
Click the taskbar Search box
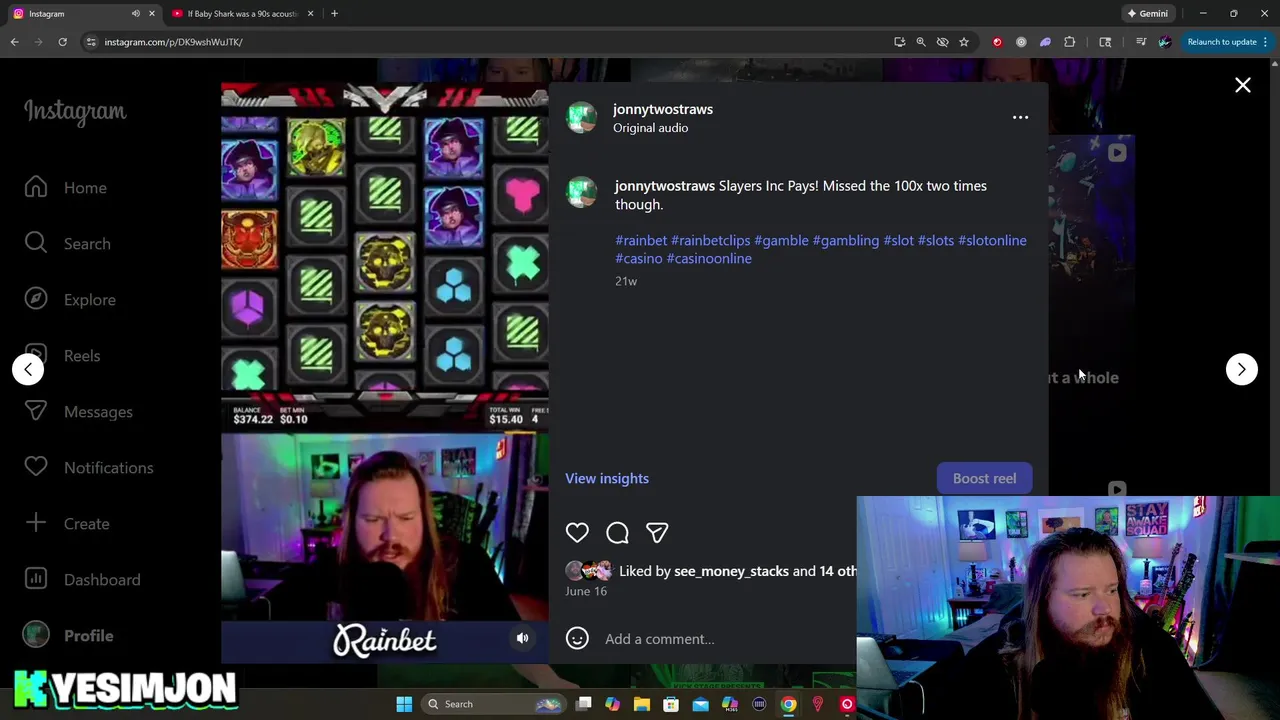(x=492, y=704)
